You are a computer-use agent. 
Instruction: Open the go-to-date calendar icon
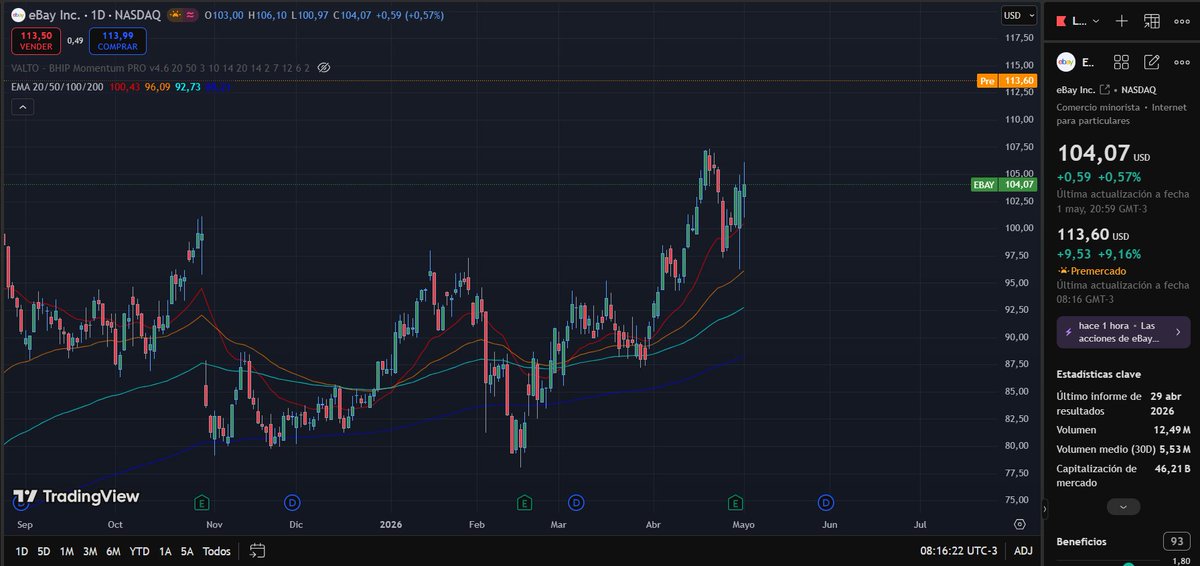coord(257,550)
